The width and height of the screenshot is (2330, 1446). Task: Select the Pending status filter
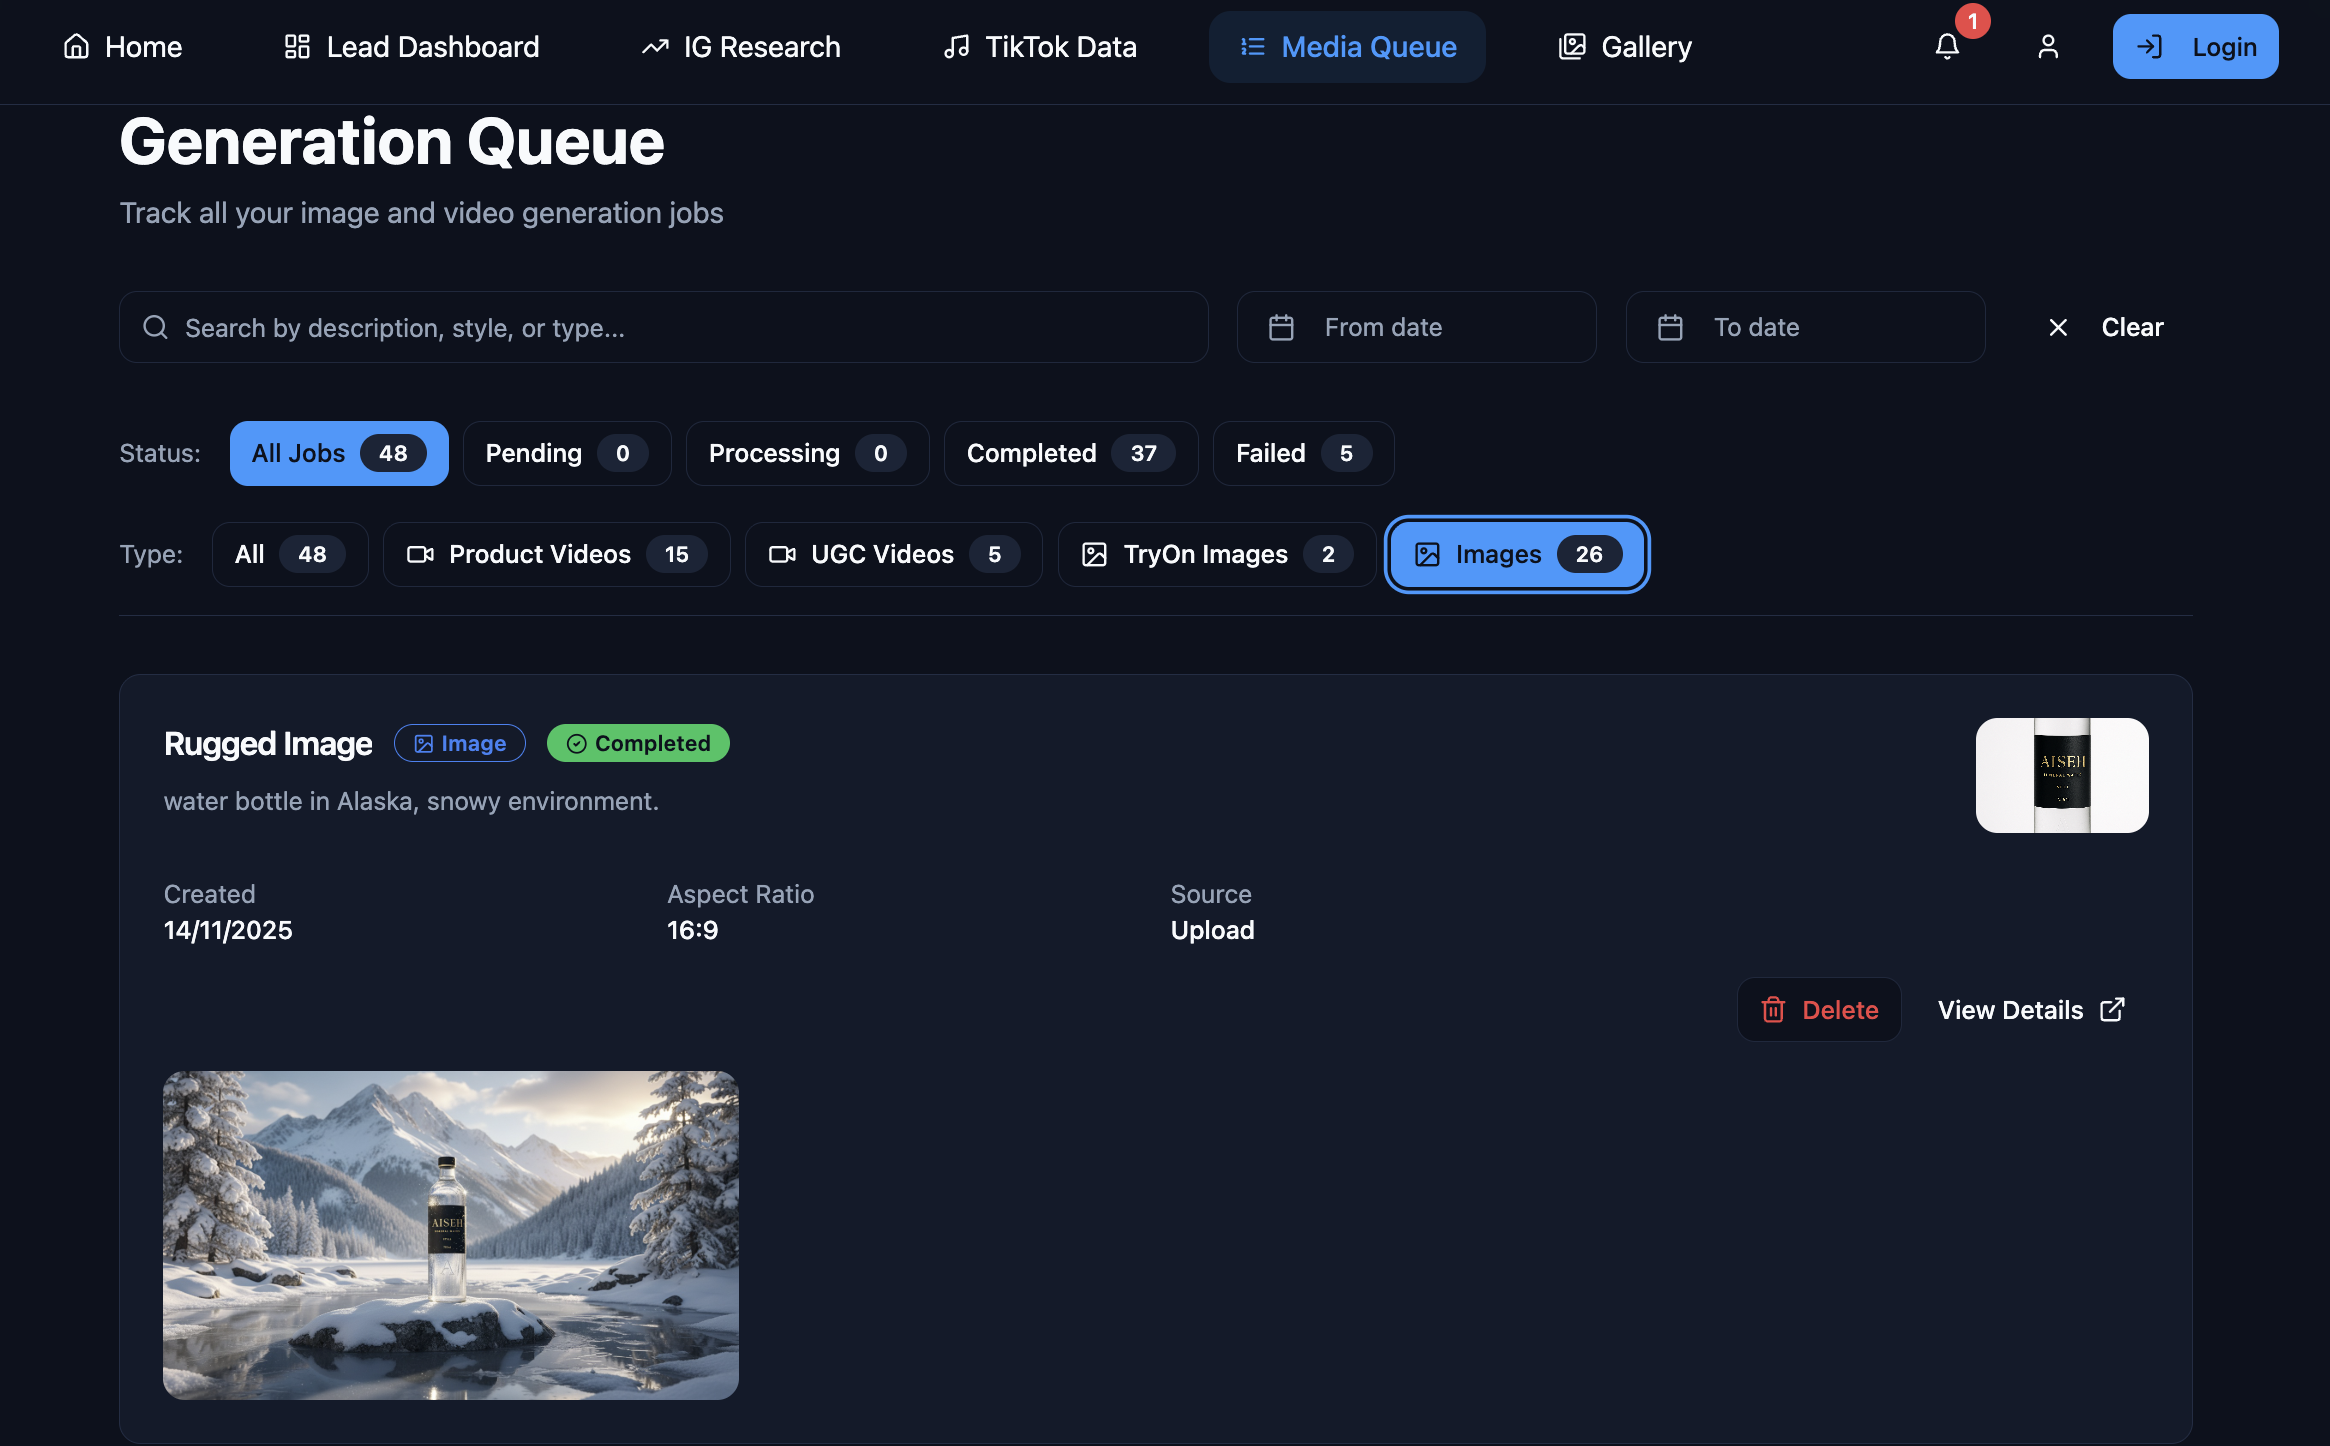(566, 453)
